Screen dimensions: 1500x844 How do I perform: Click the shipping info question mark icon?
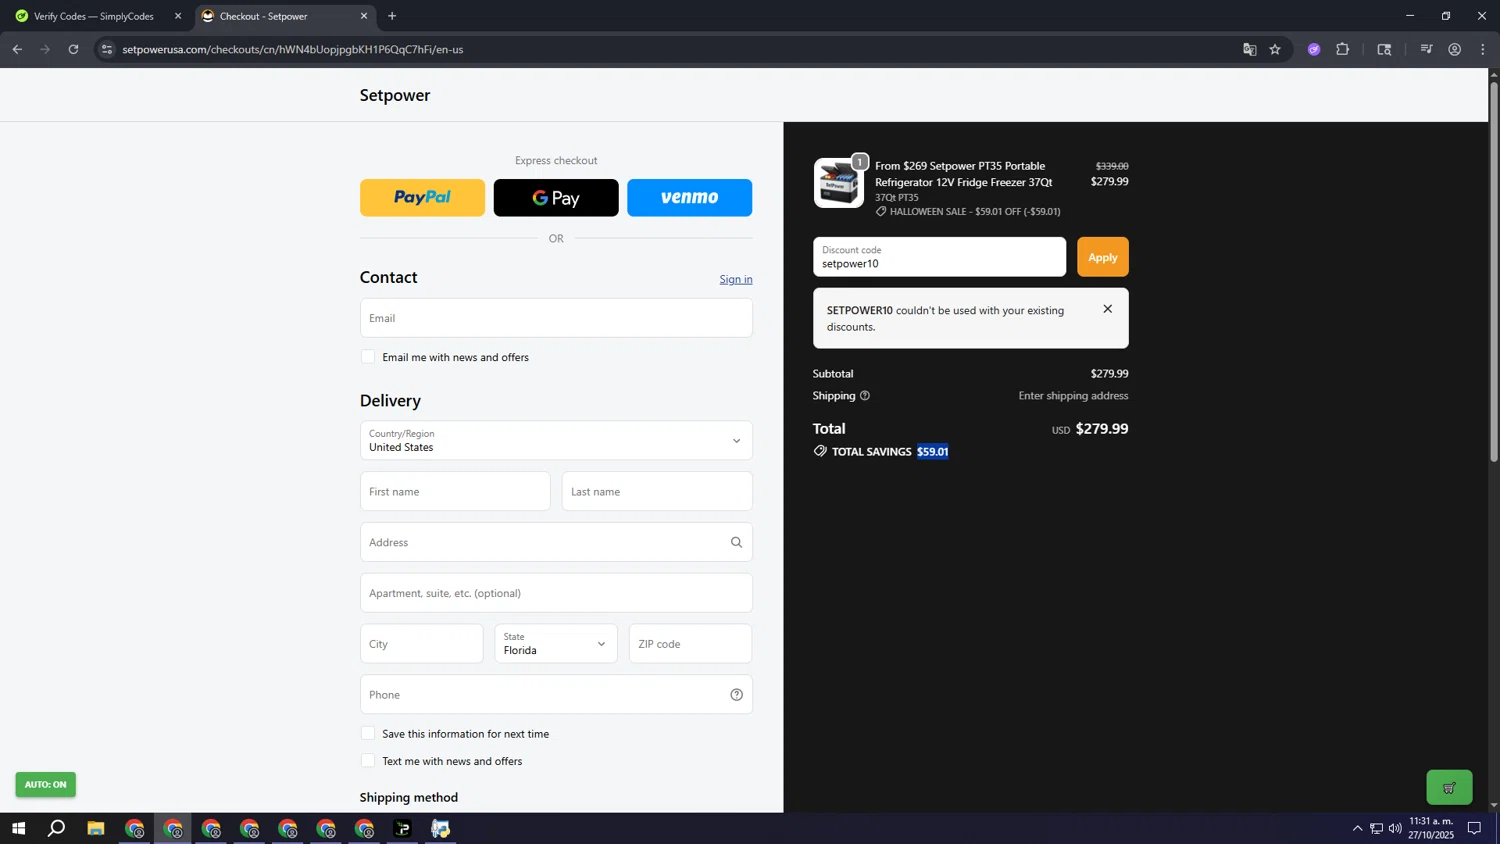click(x=865, y=396)
